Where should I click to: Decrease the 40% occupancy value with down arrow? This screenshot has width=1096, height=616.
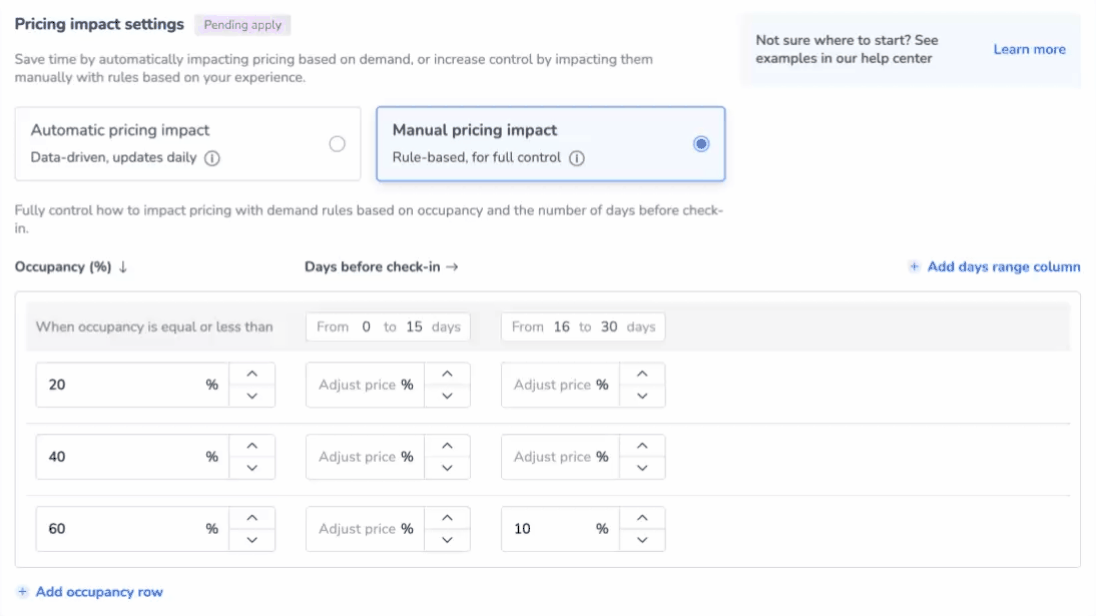[x=252, y=468]
